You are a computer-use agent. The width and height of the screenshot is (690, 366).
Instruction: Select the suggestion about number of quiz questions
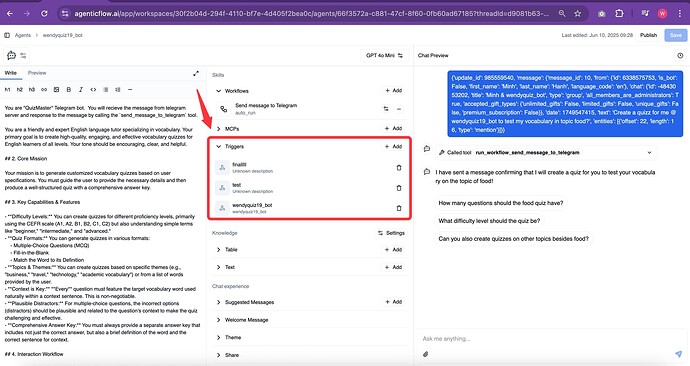(500, 203)
